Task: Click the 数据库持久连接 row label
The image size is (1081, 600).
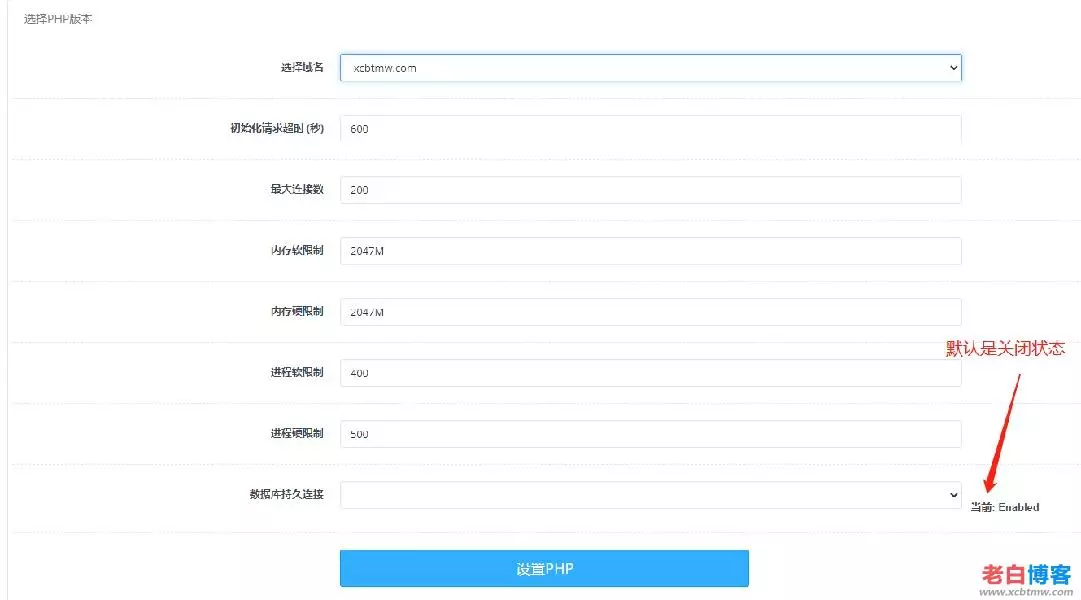Action: coord(284,494)
